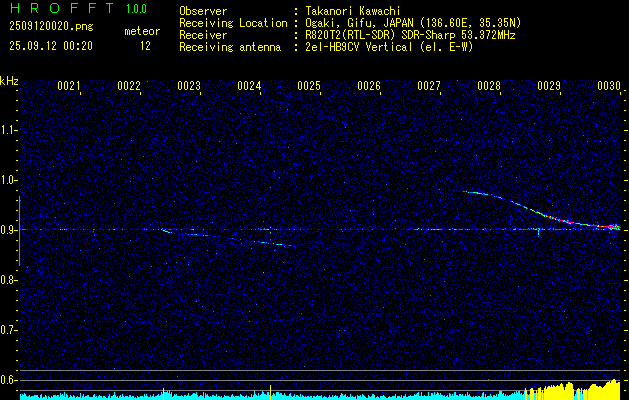Click the meteor count 12
The height and width of the screenshot is (400, 629).
coord(145,46)
